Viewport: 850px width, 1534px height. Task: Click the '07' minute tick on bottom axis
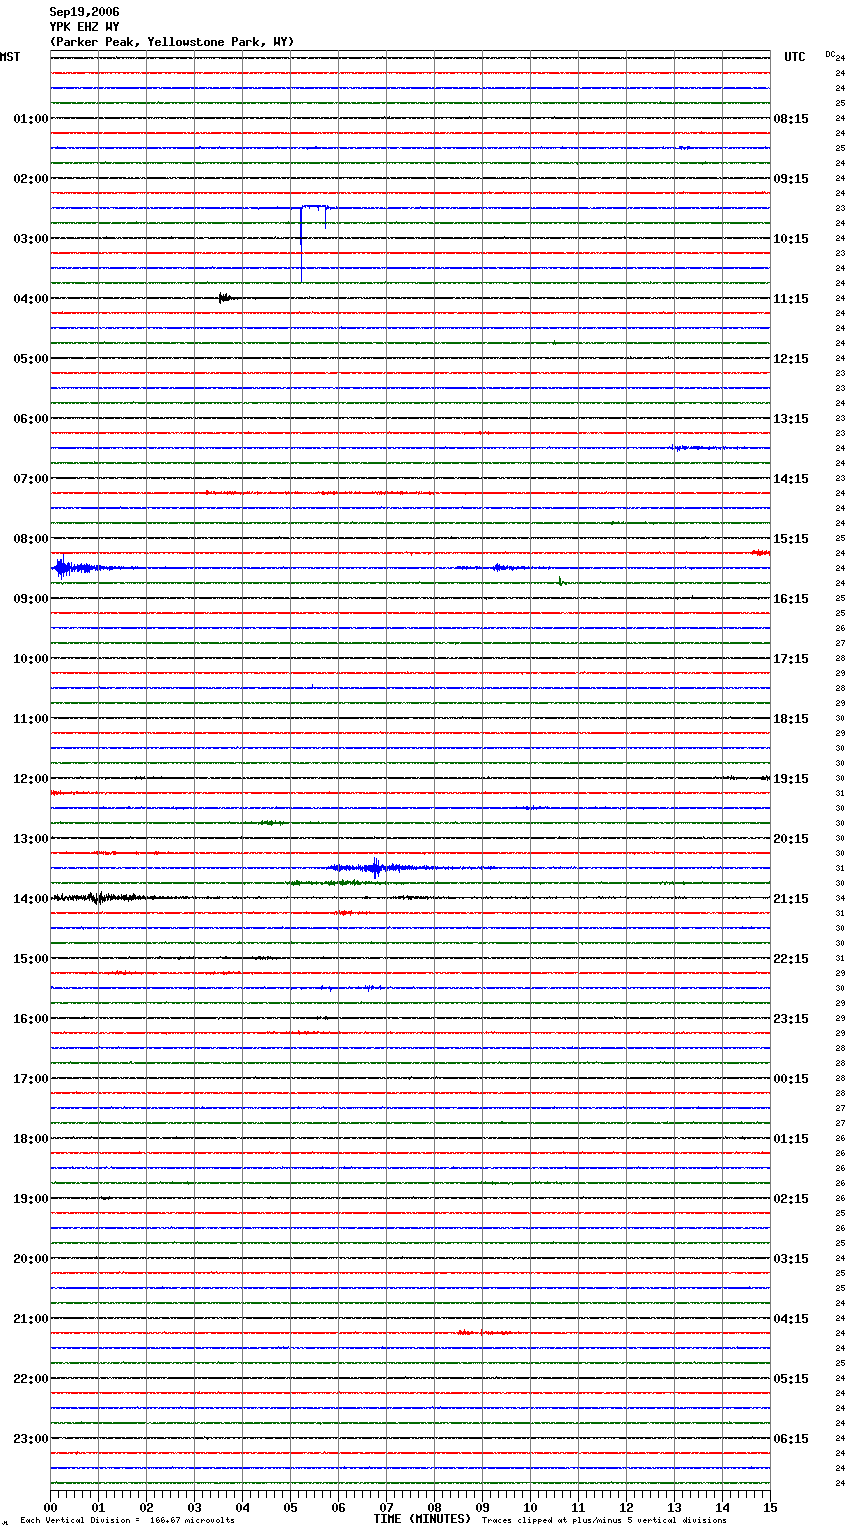tap(386, 1507)
